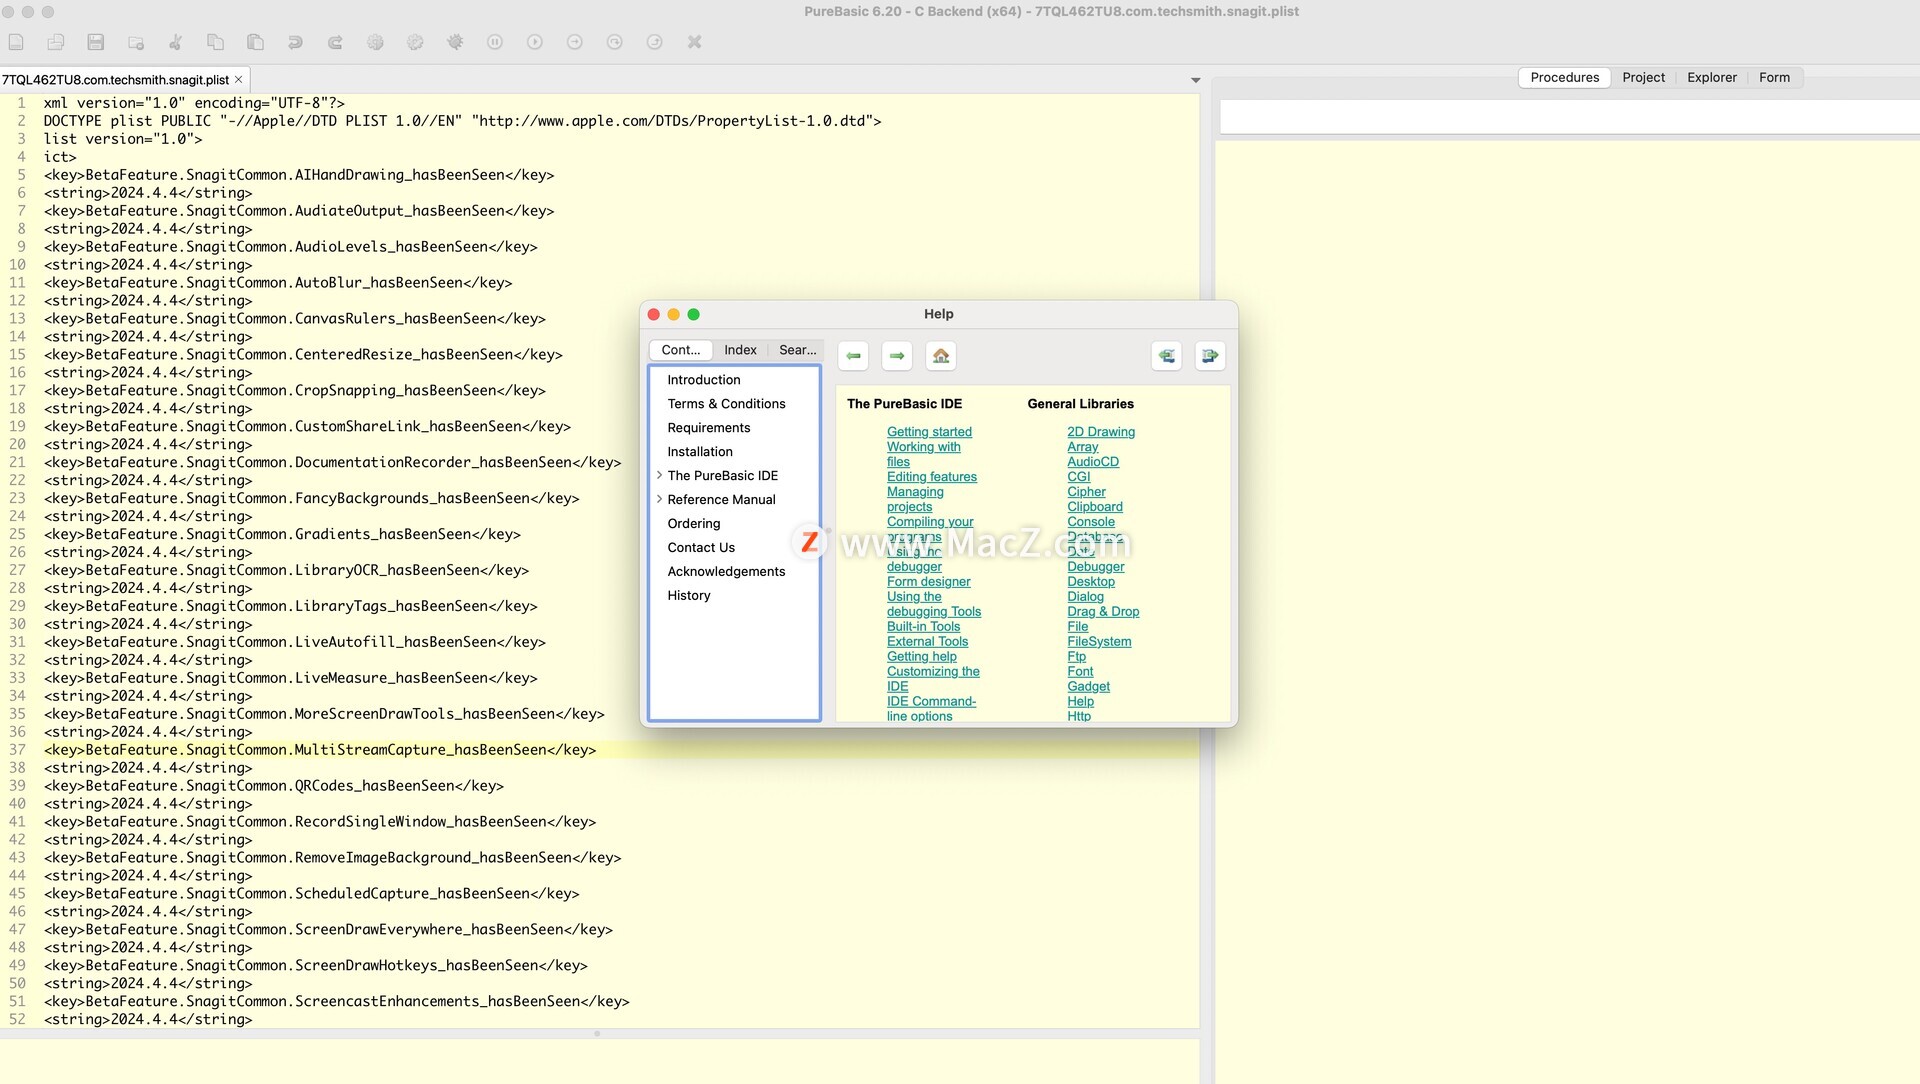The image size is (1920, 1084).
Task: Open the 2D Drawing library link
Action: tap(1101, 432)
